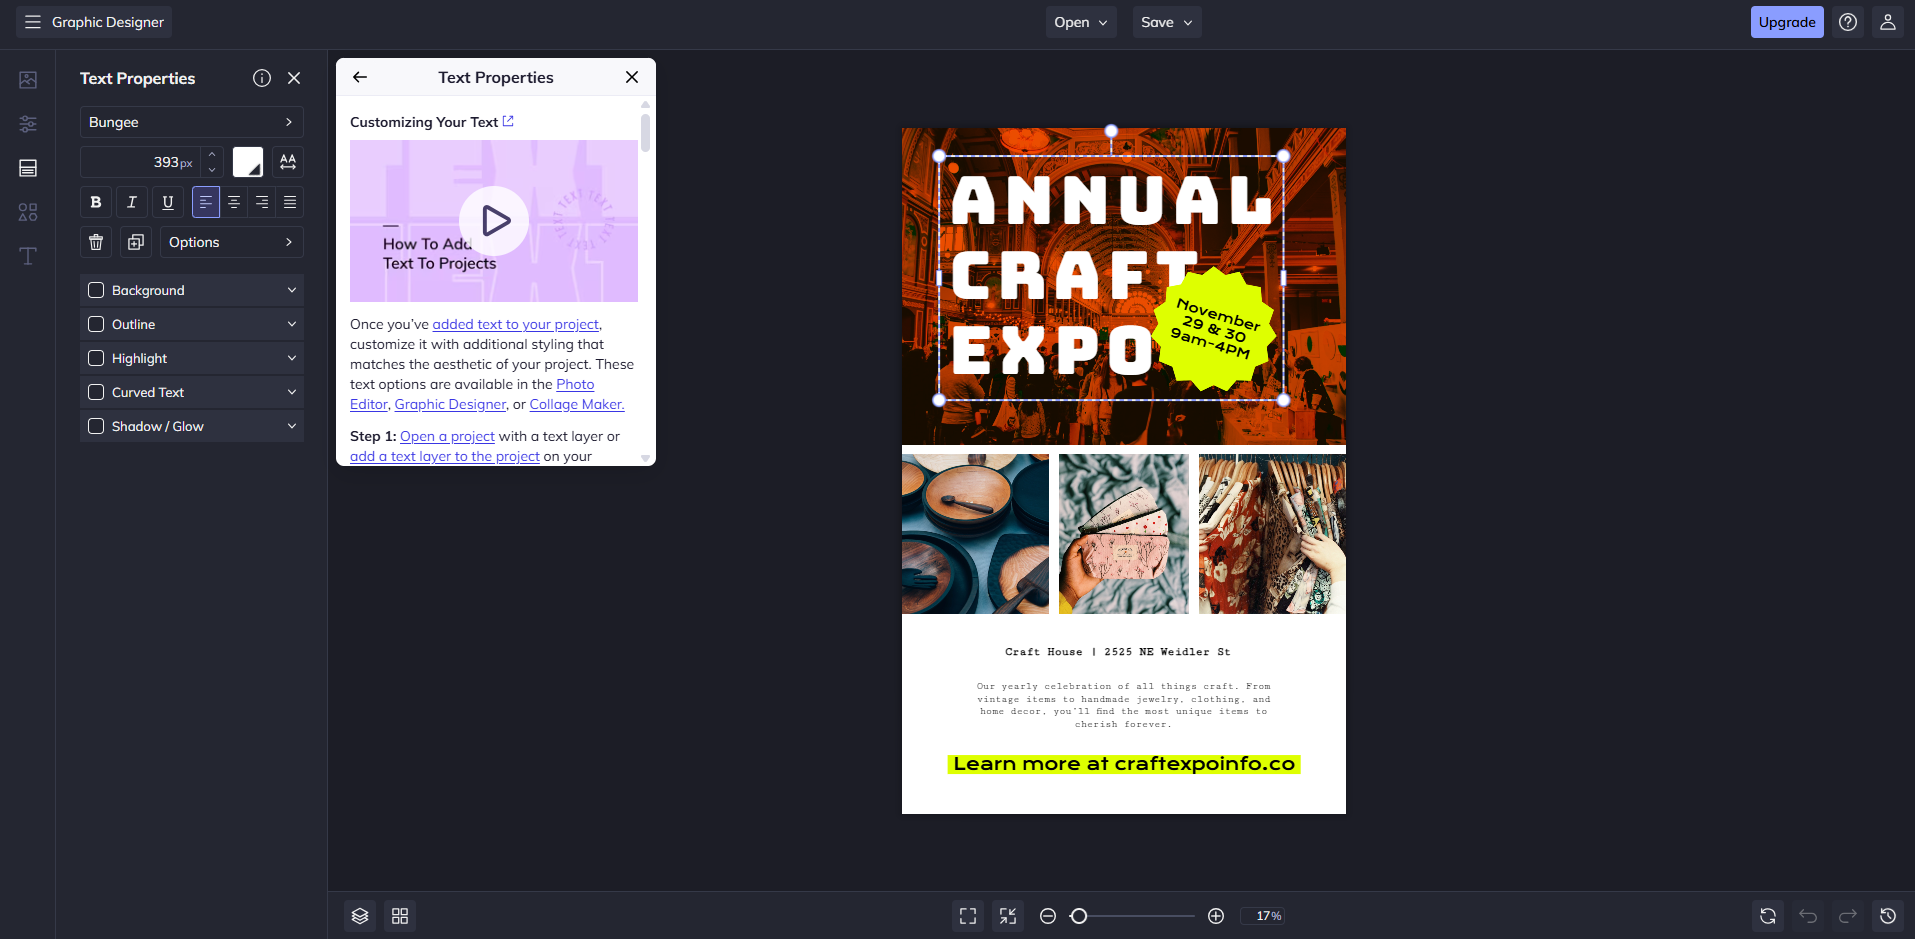Expand the Outline section chevron
The image size is (1915, 939).
(292, 324)
